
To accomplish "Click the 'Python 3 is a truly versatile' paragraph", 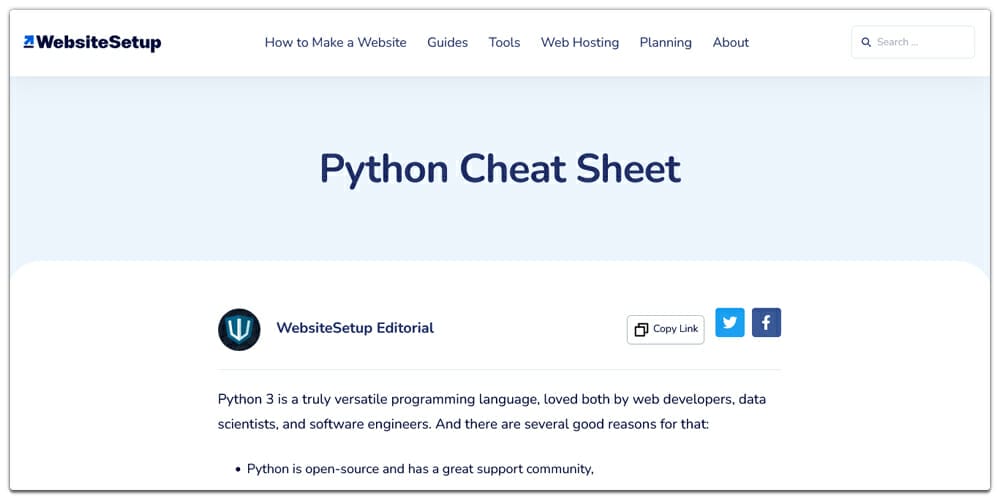I will (x=492, y=411).
